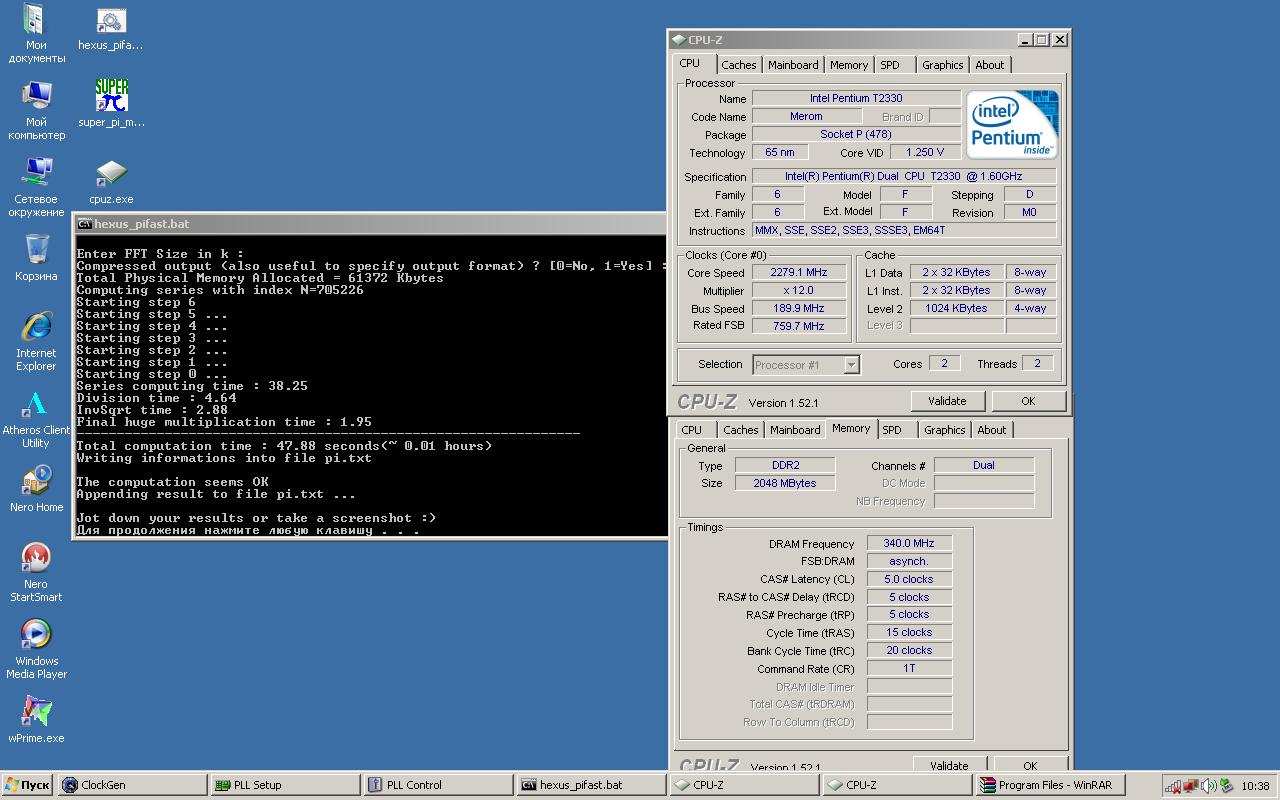Open the hexus_pifast desktop shortcut
This screenshot has width=1280, height=800.
[111, 28]
